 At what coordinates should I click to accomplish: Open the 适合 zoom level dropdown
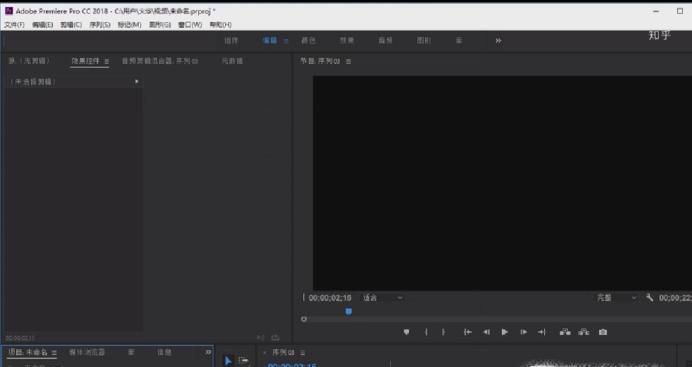click(x=383, y=298)
